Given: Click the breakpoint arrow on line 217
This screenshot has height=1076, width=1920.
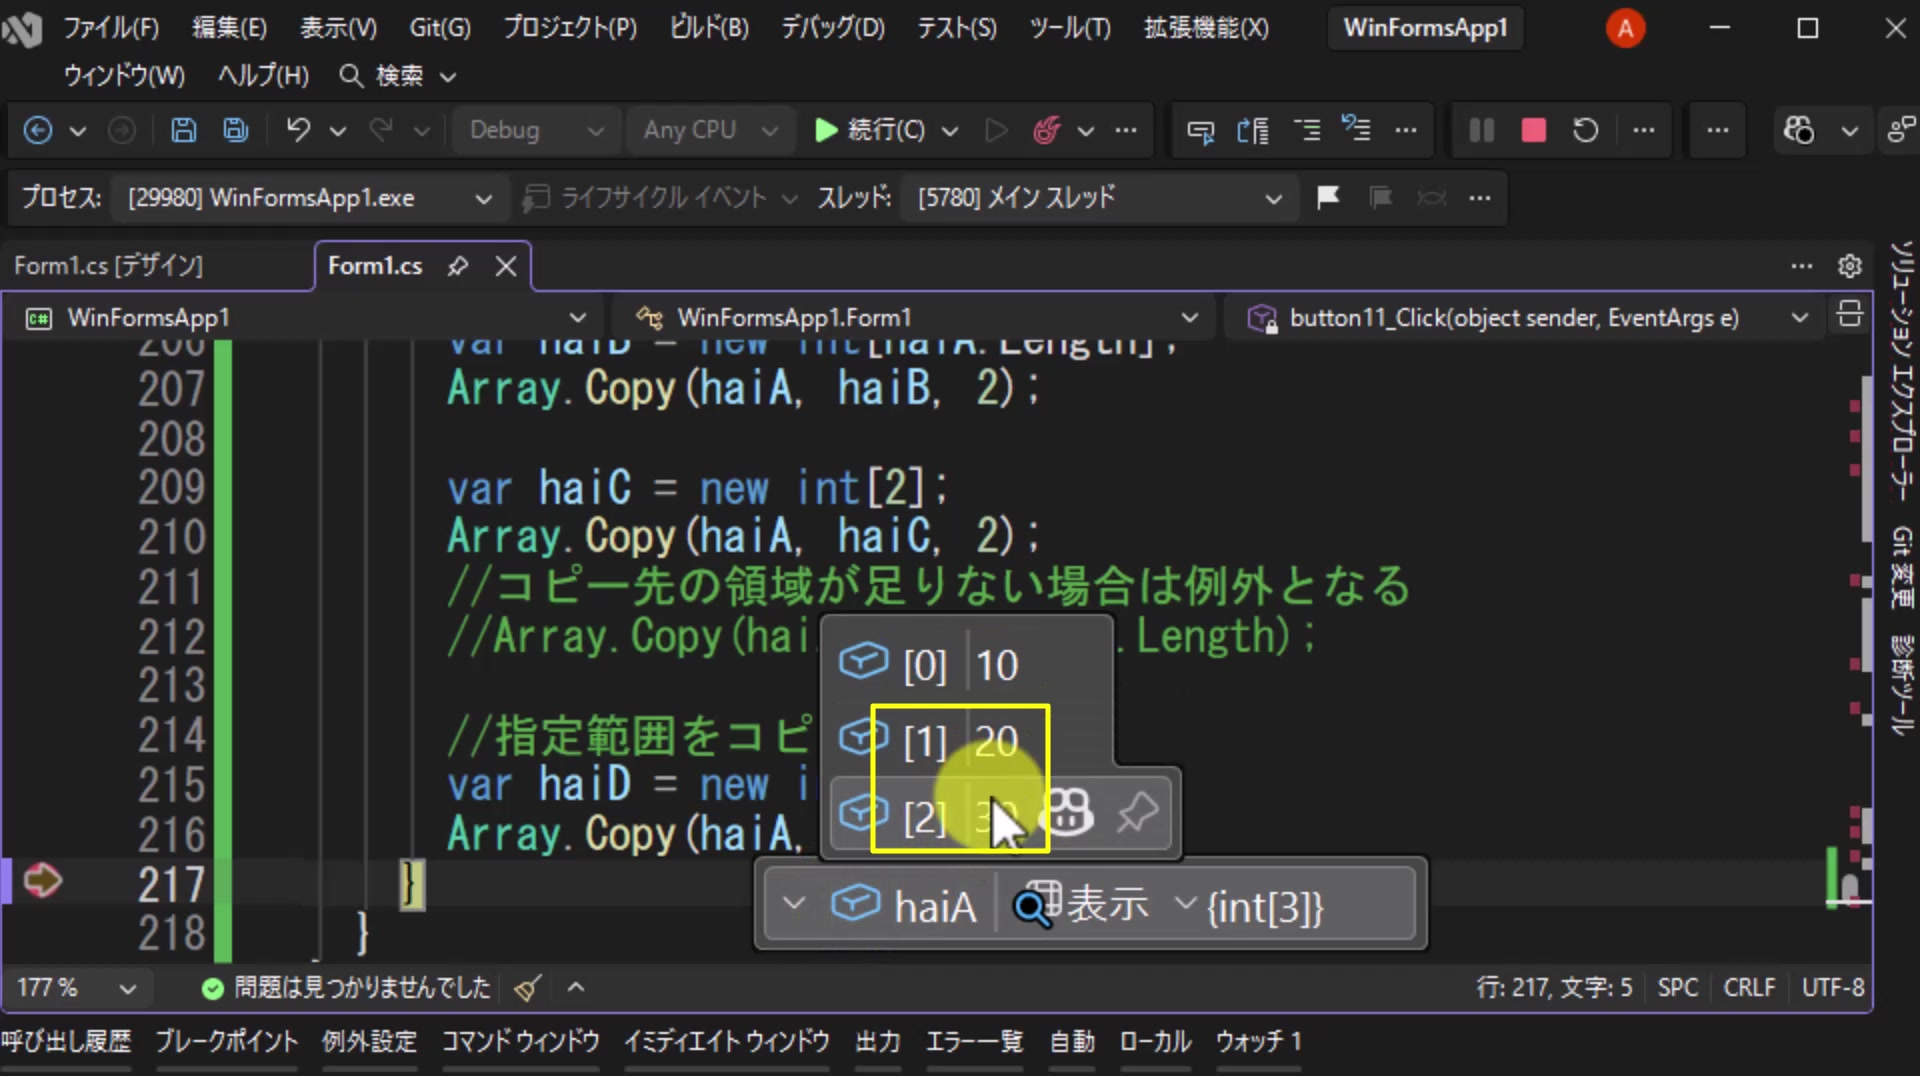Looking at the screenshot, I should click(x=42, y=880).
